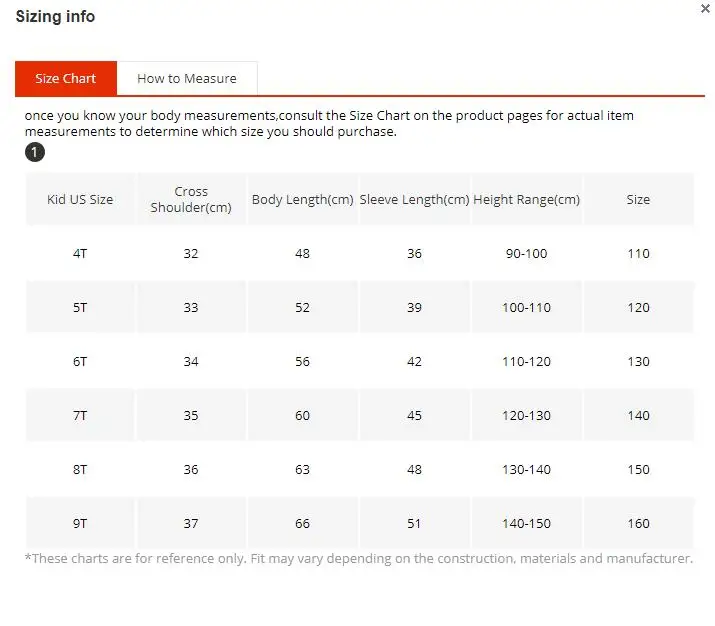This screenshot has width=715, height=626.
Task: Click the Body Length(cm) column header
Action: [303, 199]
